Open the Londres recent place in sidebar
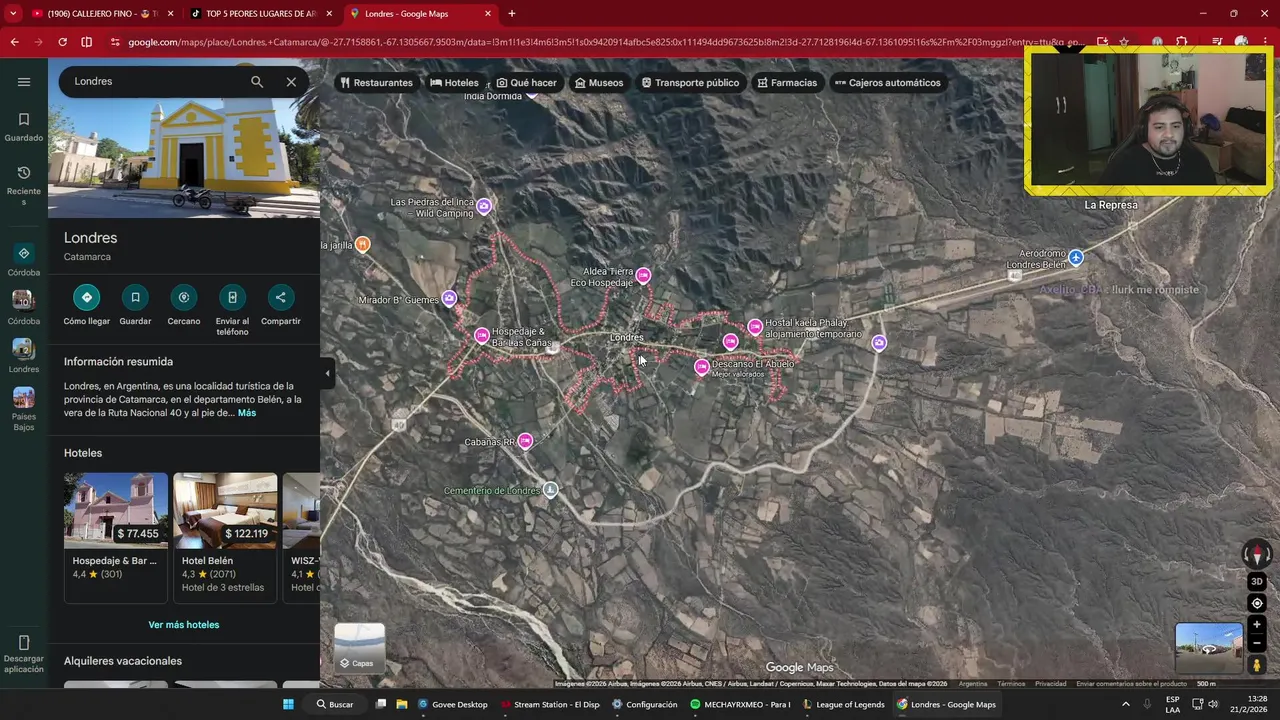The height and width of the screenshot is (720, 1280). pyautogui.click(x=24, y=356)
